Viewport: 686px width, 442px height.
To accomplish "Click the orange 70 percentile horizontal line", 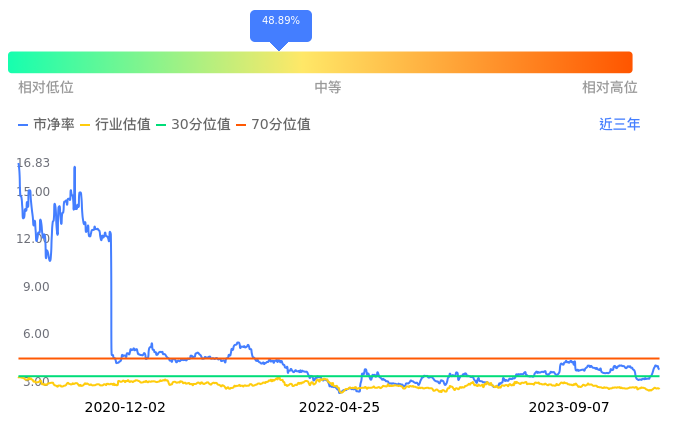I will pos(400,358).
